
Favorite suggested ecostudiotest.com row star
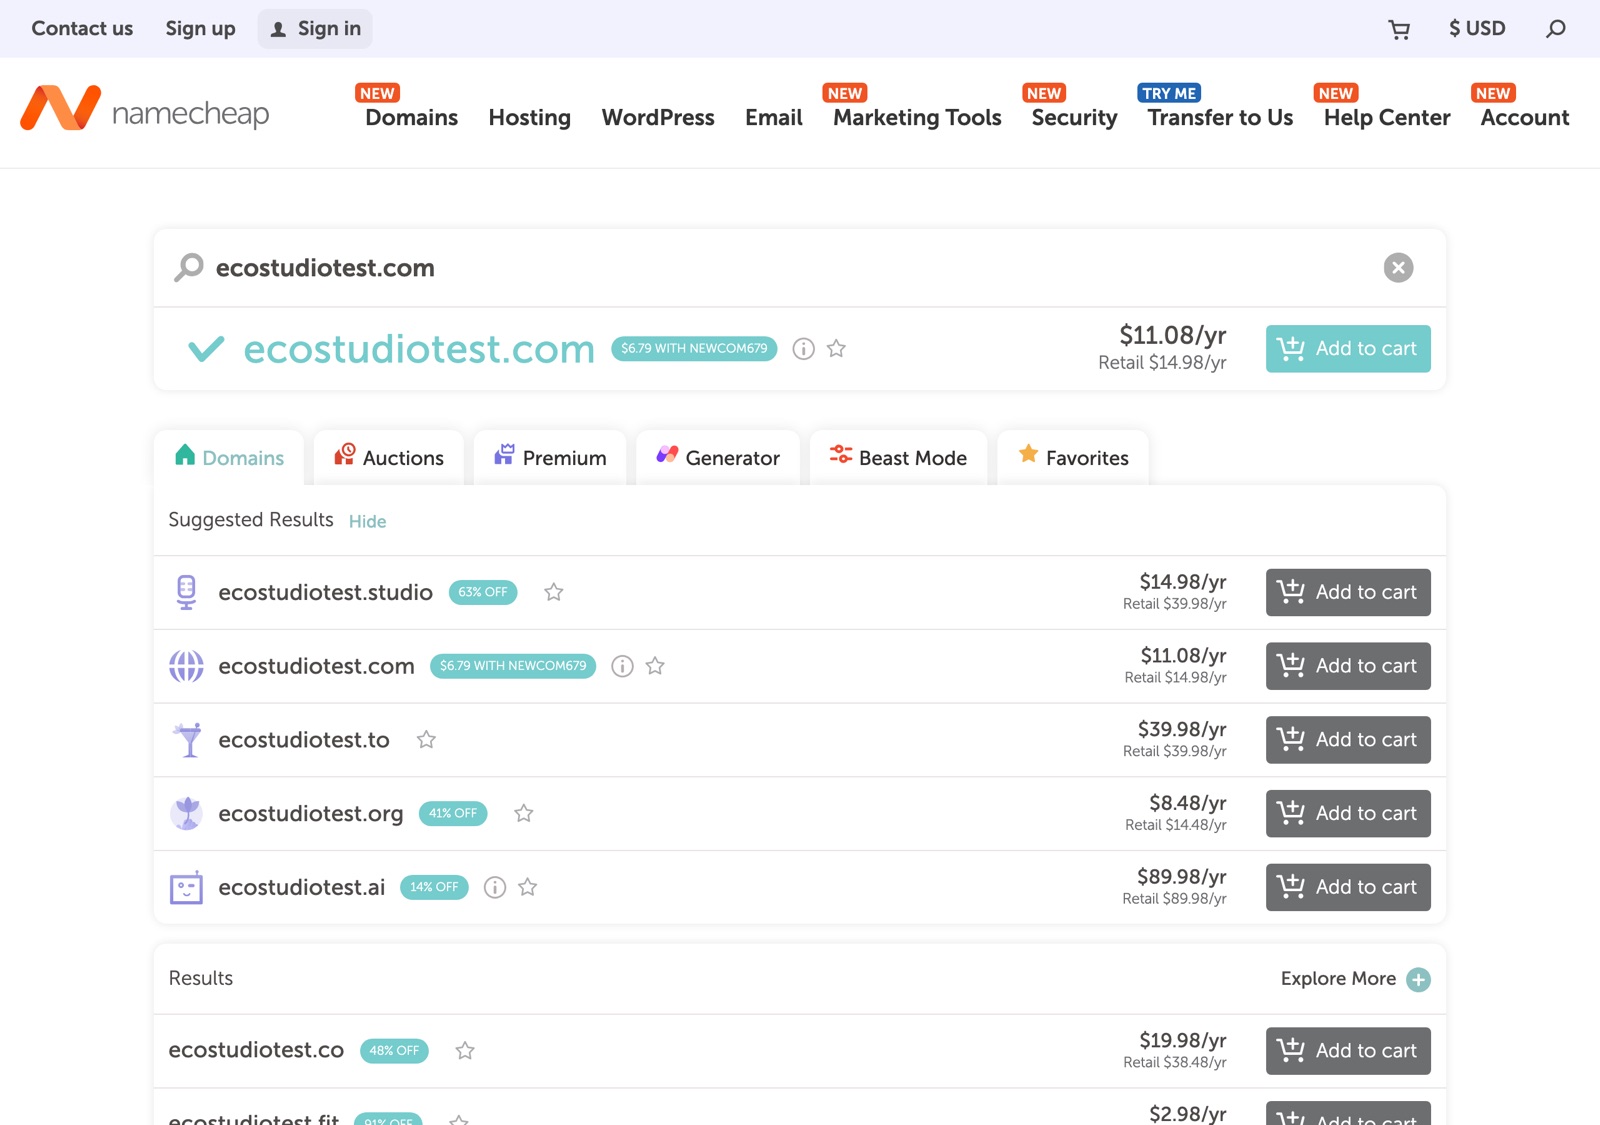(x=655, y=666)
